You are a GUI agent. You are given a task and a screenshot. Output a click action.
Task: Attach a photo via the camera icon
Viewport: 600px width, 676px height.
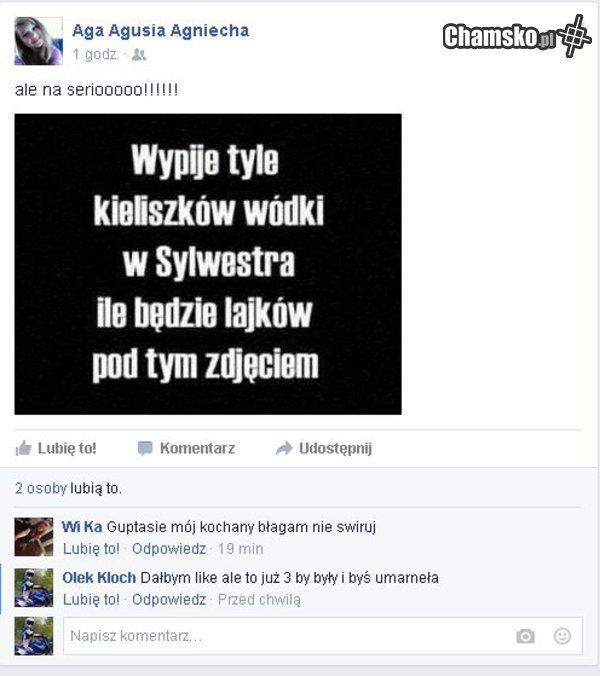click(x=525, y=636)
